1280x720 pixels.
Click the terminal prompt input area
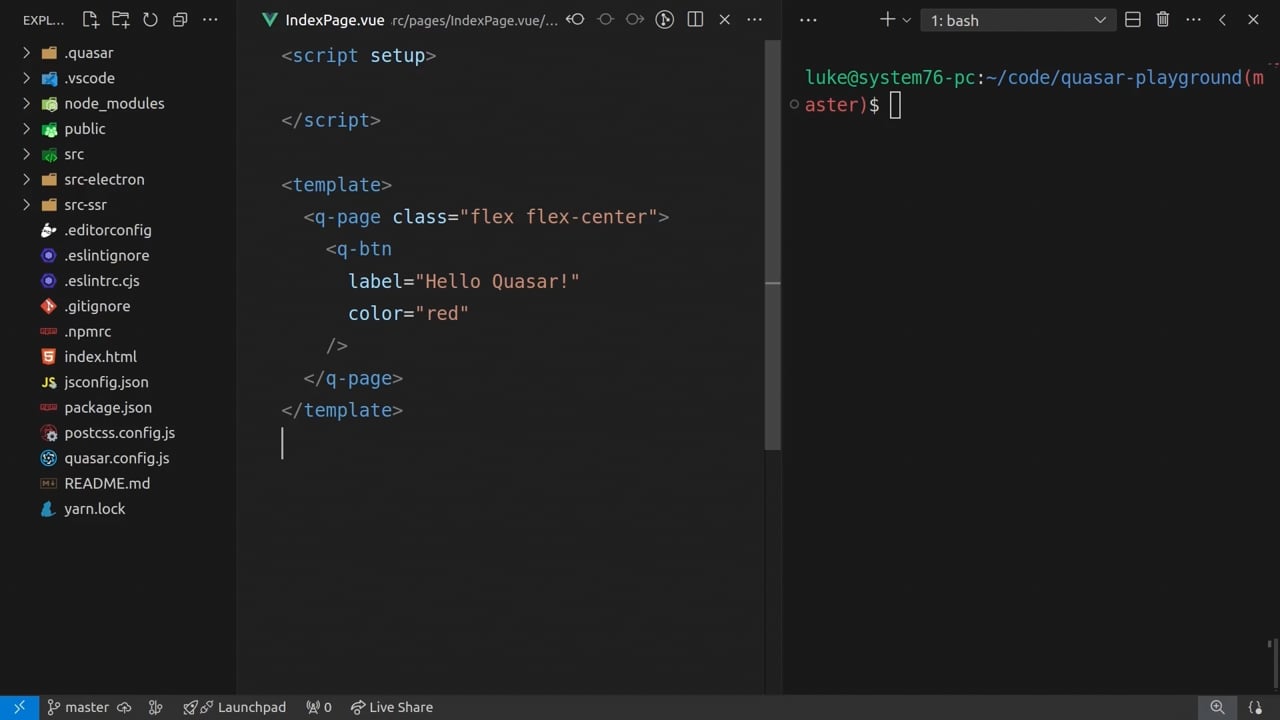[895, 105]
